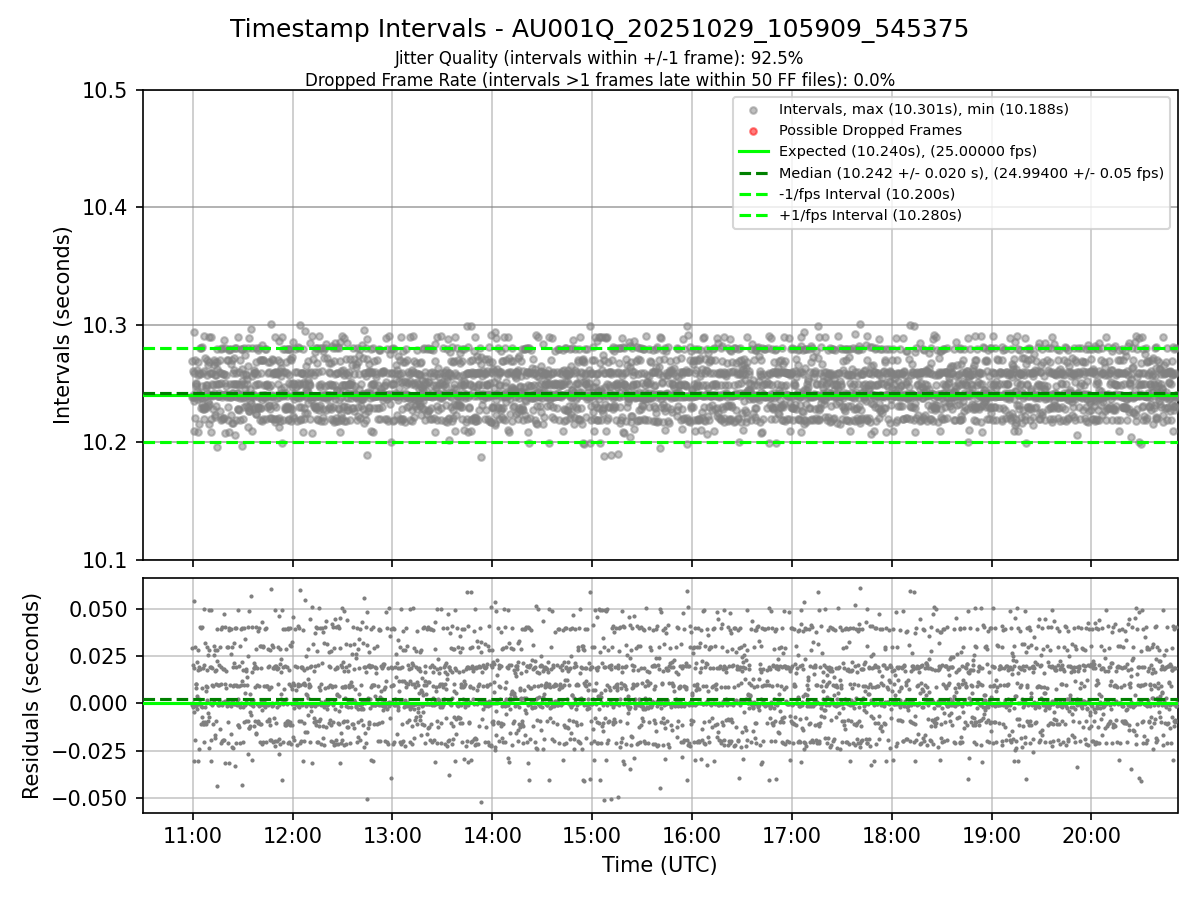Click the solid green line sample for Expected
1200x900 pixels.
[754, 152]
